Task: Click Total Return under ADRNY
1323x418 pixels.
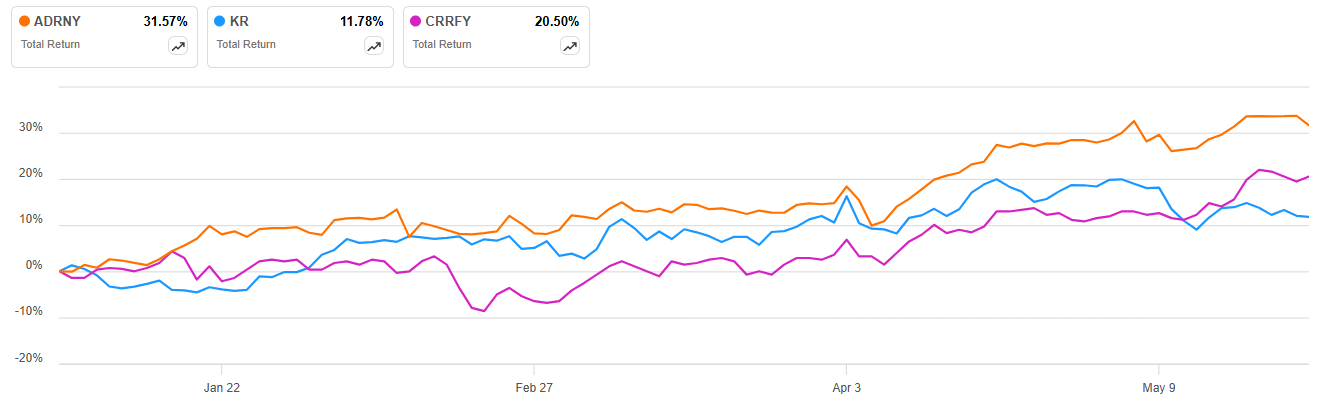Action: (x=50, y=44)
